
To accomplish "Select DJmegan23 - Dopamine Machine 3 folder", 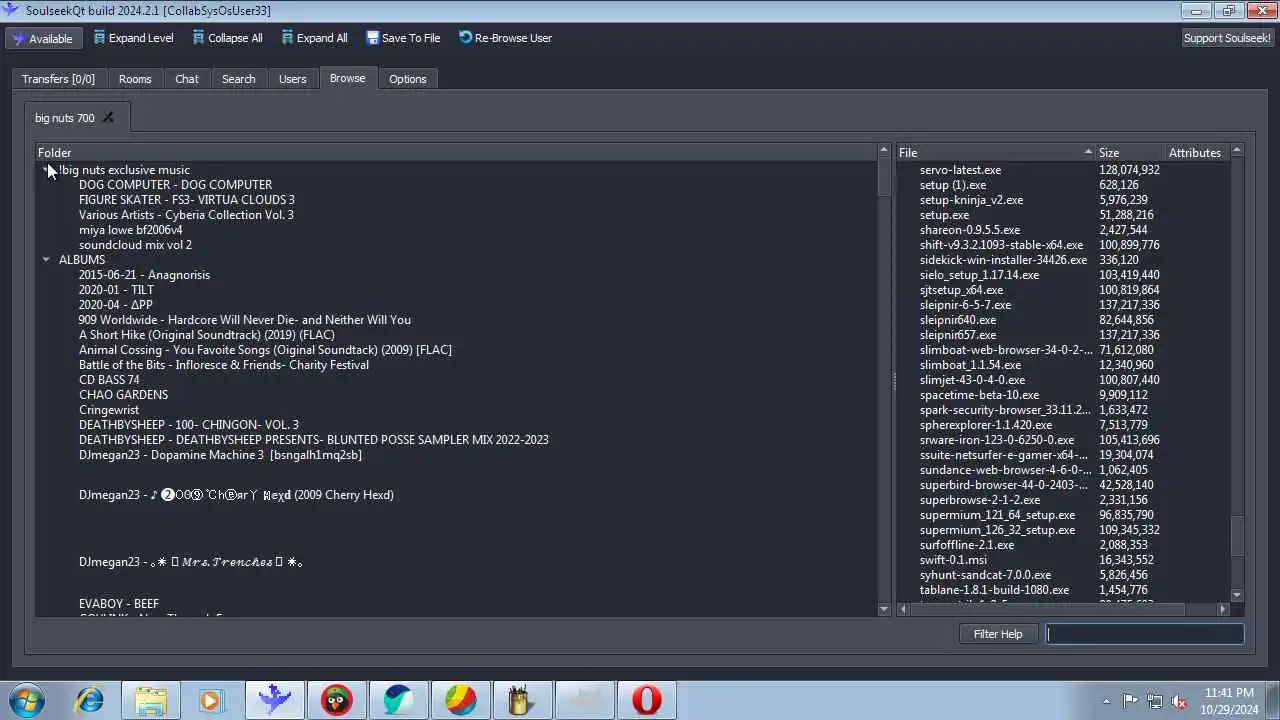I will pos(220,455).
